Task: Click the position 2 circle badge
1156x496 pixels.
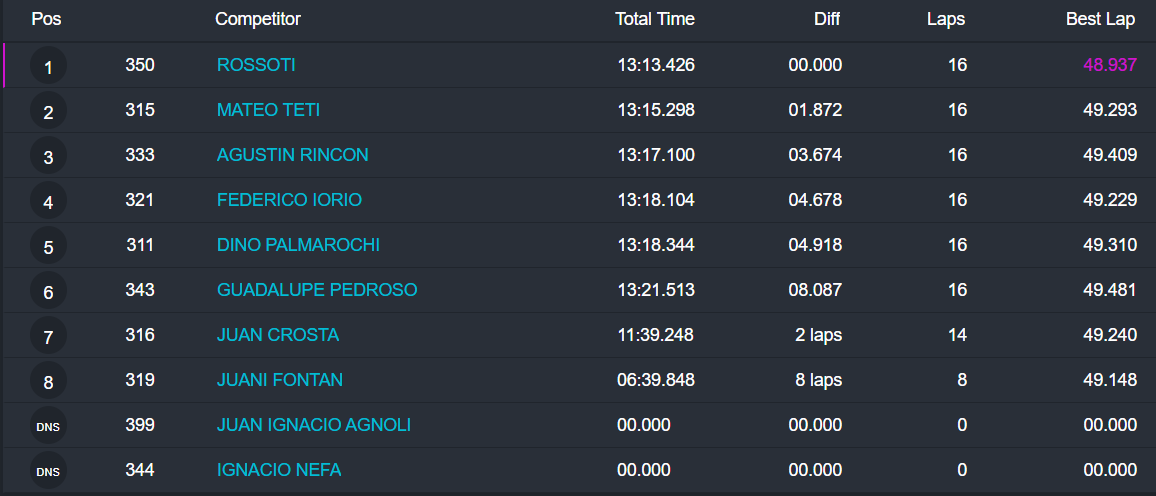Action: pyautogui.click(x=48, y=112)
